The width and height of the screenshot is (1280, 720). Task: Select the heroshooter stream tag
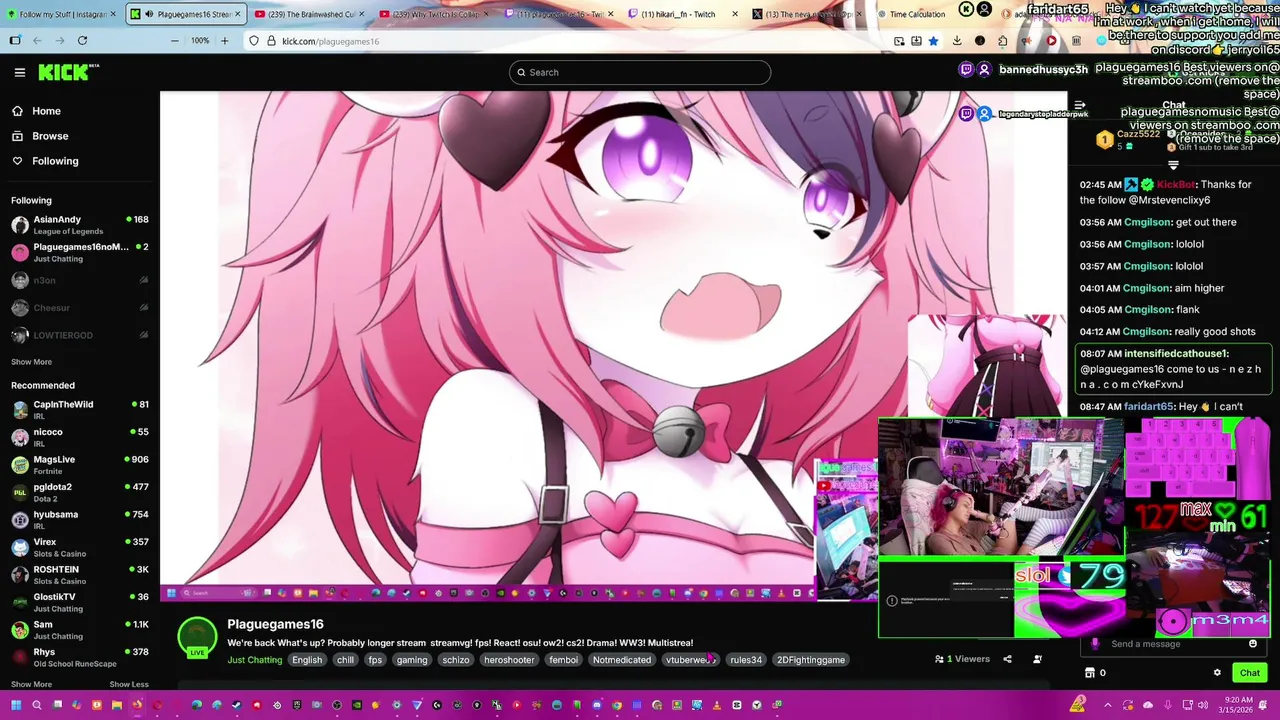[509, 660]
